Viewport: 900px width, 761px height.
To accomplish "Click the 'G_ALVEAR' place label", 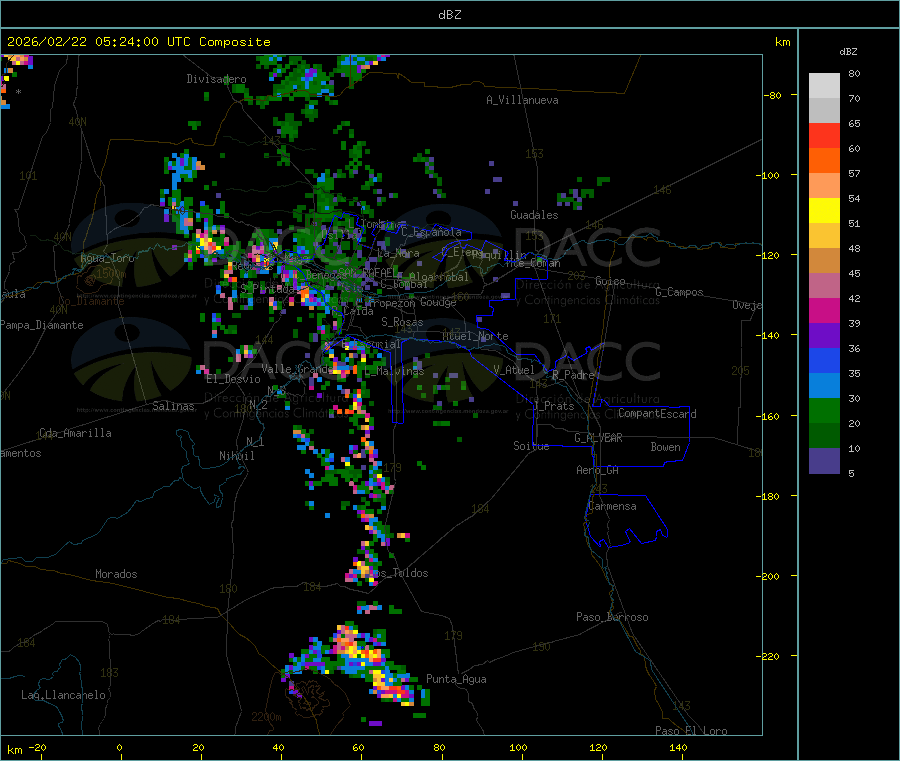I will (598, 438).
